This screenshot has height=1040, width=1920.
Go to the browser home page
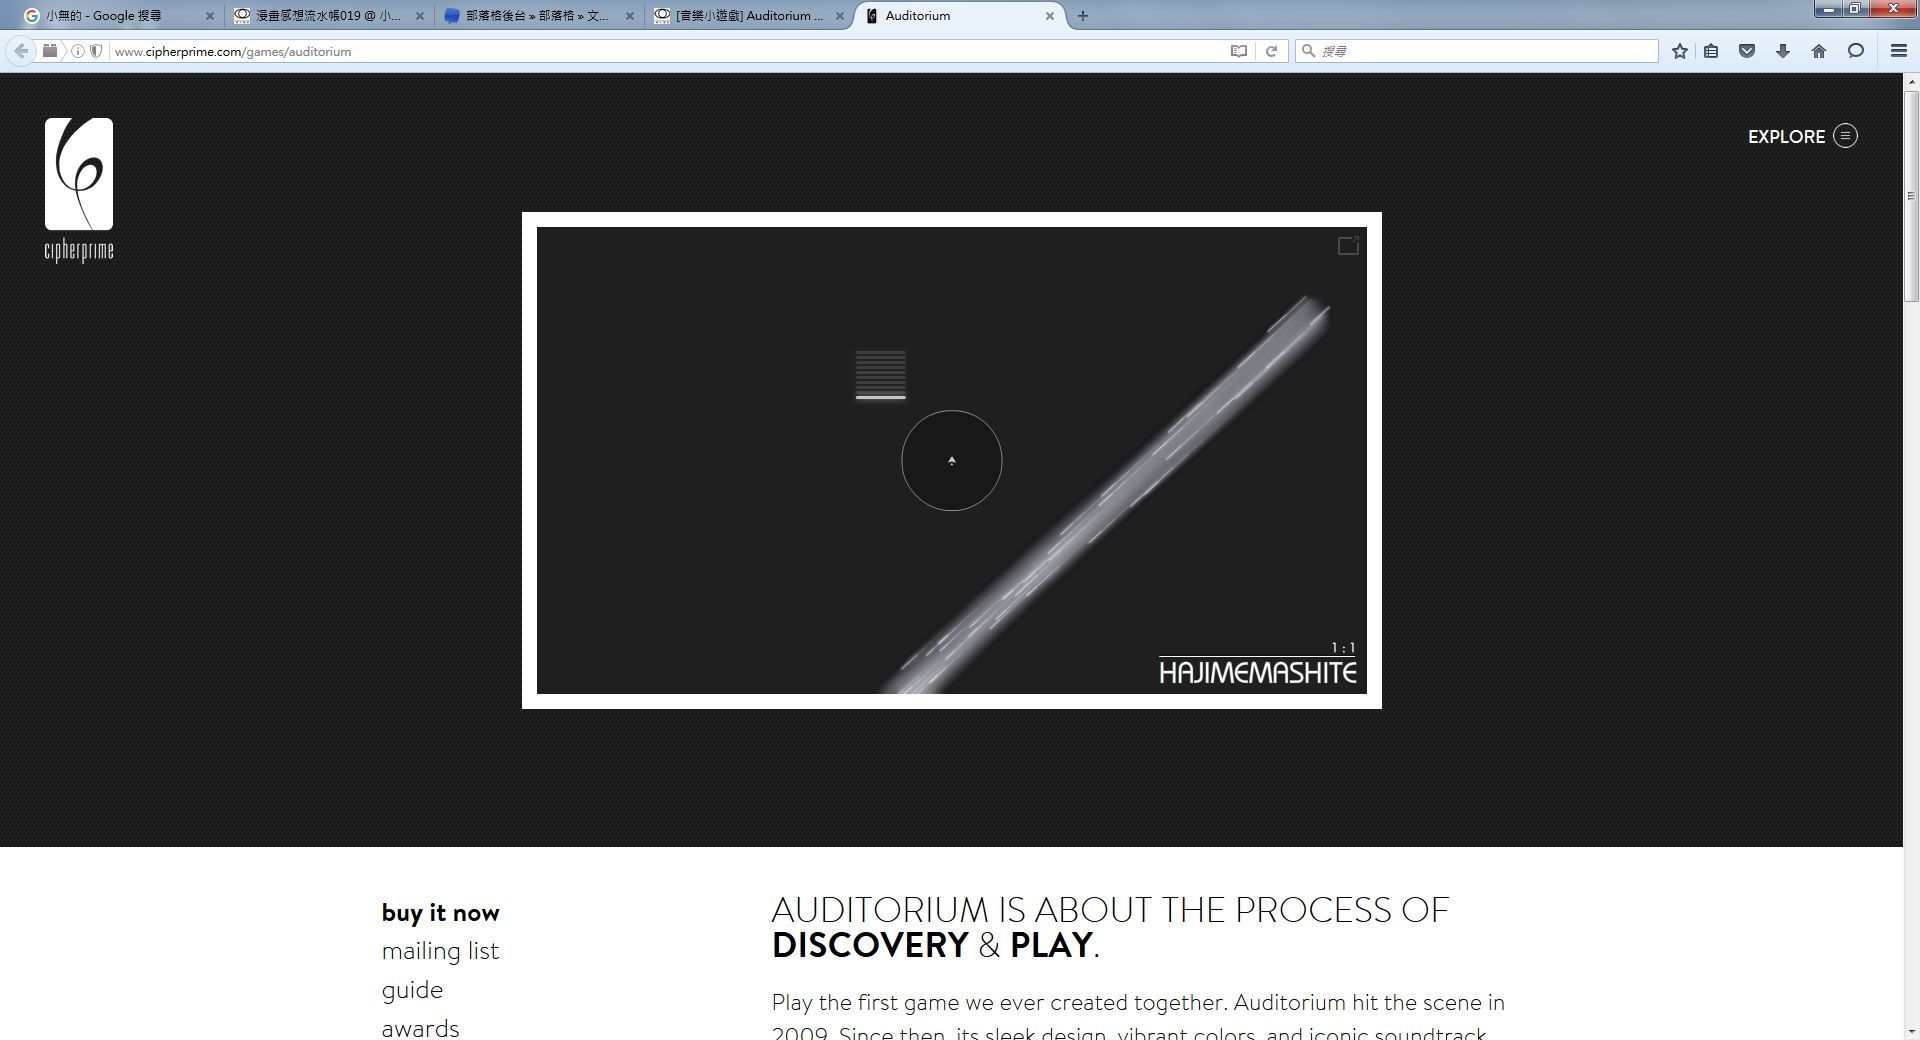point(1819,51)
